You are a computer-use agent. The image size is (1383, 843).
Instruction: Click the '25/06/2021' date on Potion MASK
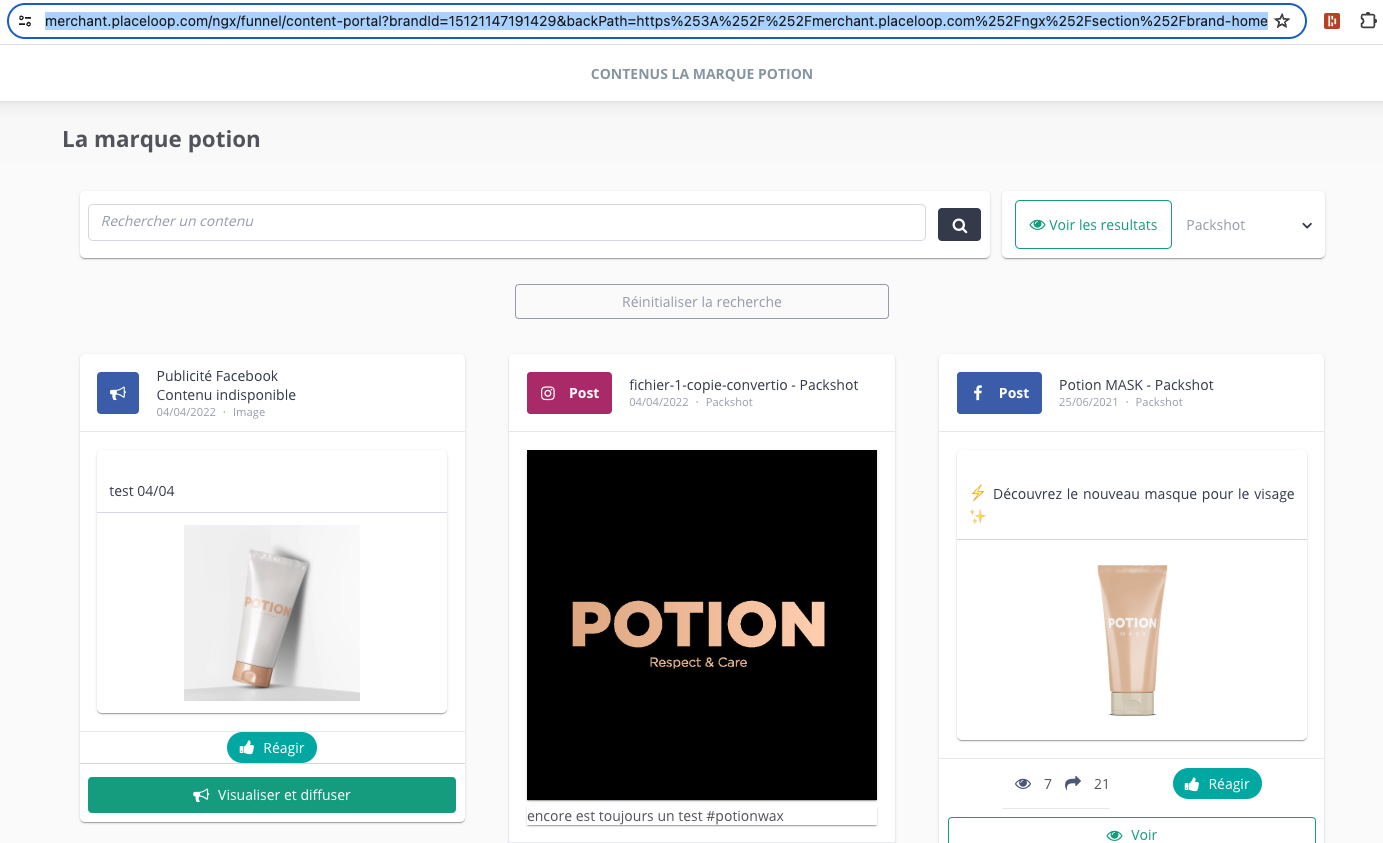[1088, 402]
